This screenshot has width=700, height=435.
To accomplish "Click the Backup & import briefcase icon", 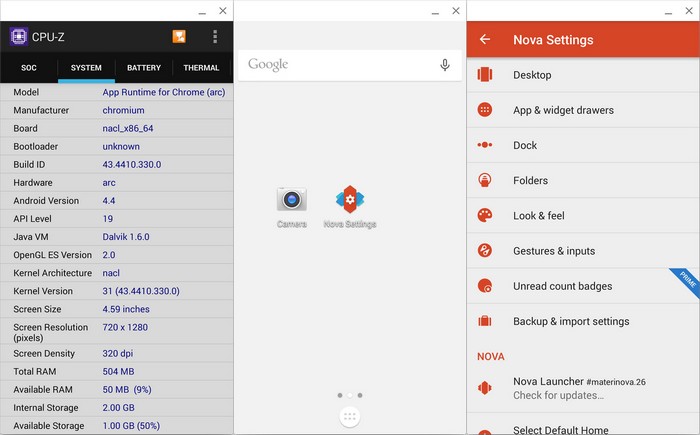I will [x=485, y=321].
